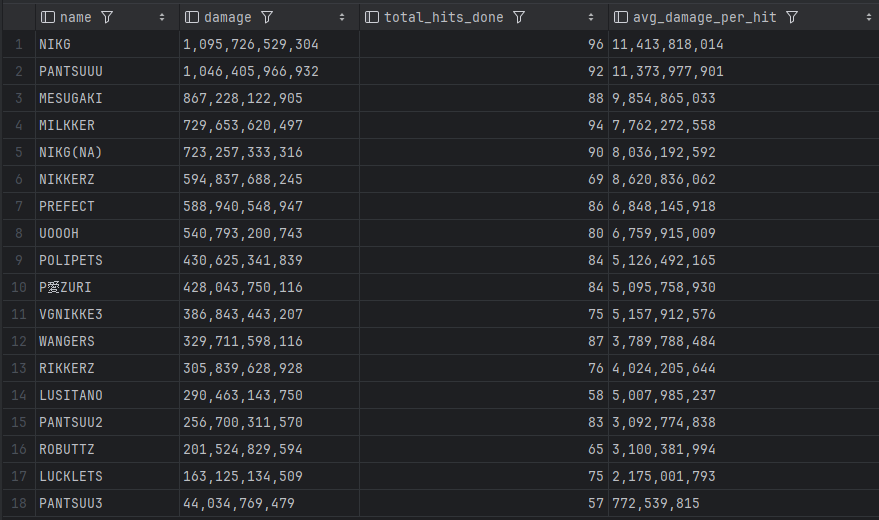Click the PREFECT name cell

pos(107,206)
